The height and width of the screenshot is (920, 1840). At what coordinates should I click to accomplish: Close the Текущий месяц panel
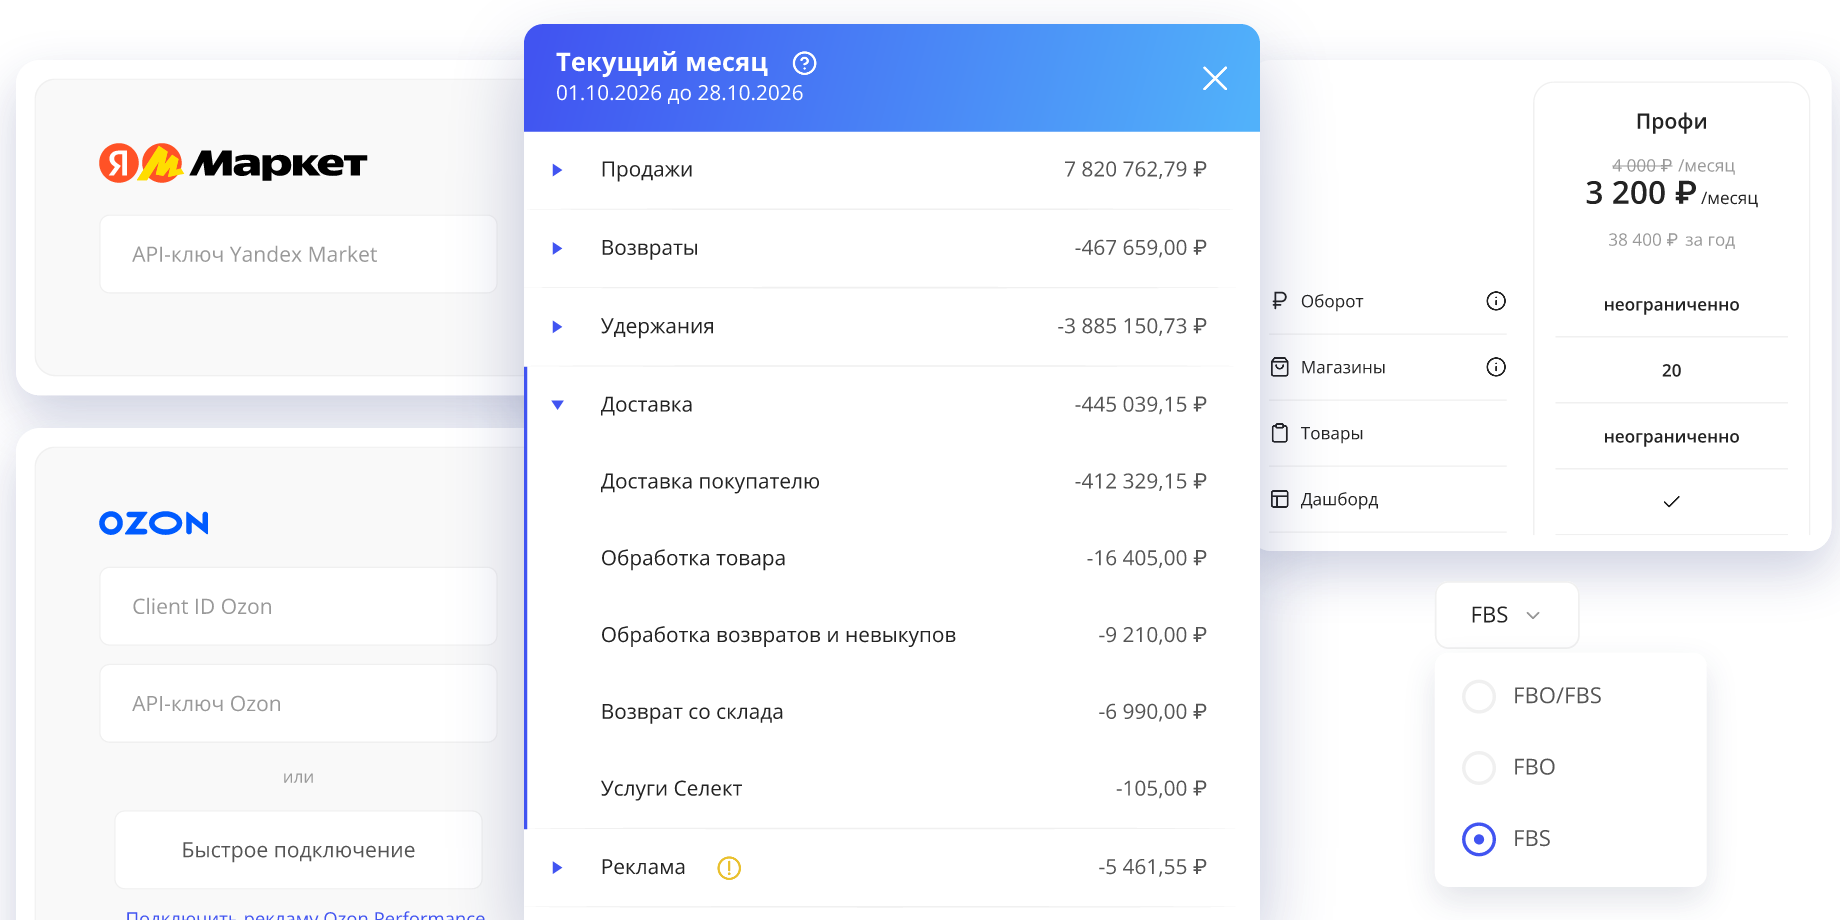pyautogui.click(x=1215, y=78)
